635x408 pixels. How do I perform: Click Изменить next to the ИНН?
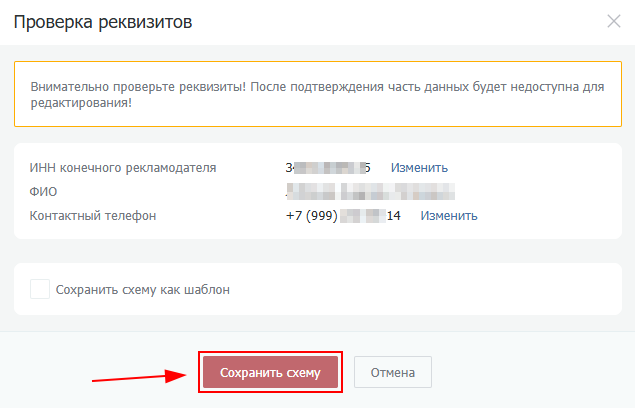(419, 167)
